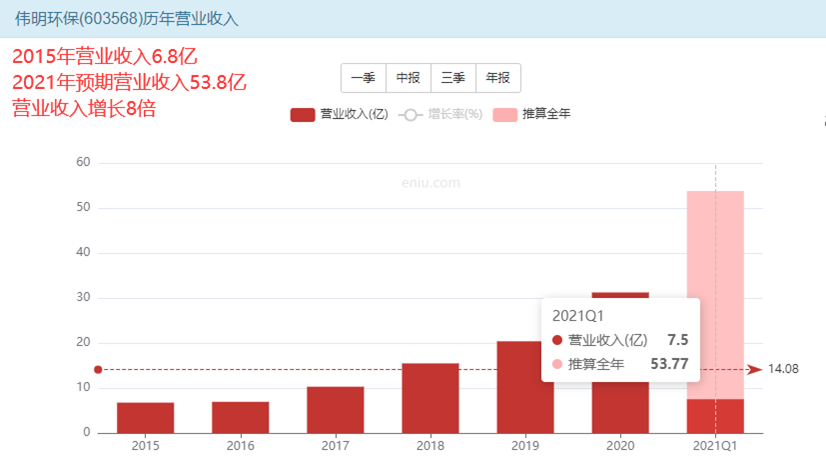The image size is (826, 457).
Task: Select the 2016 revenue bar
Action: (240, 418)
